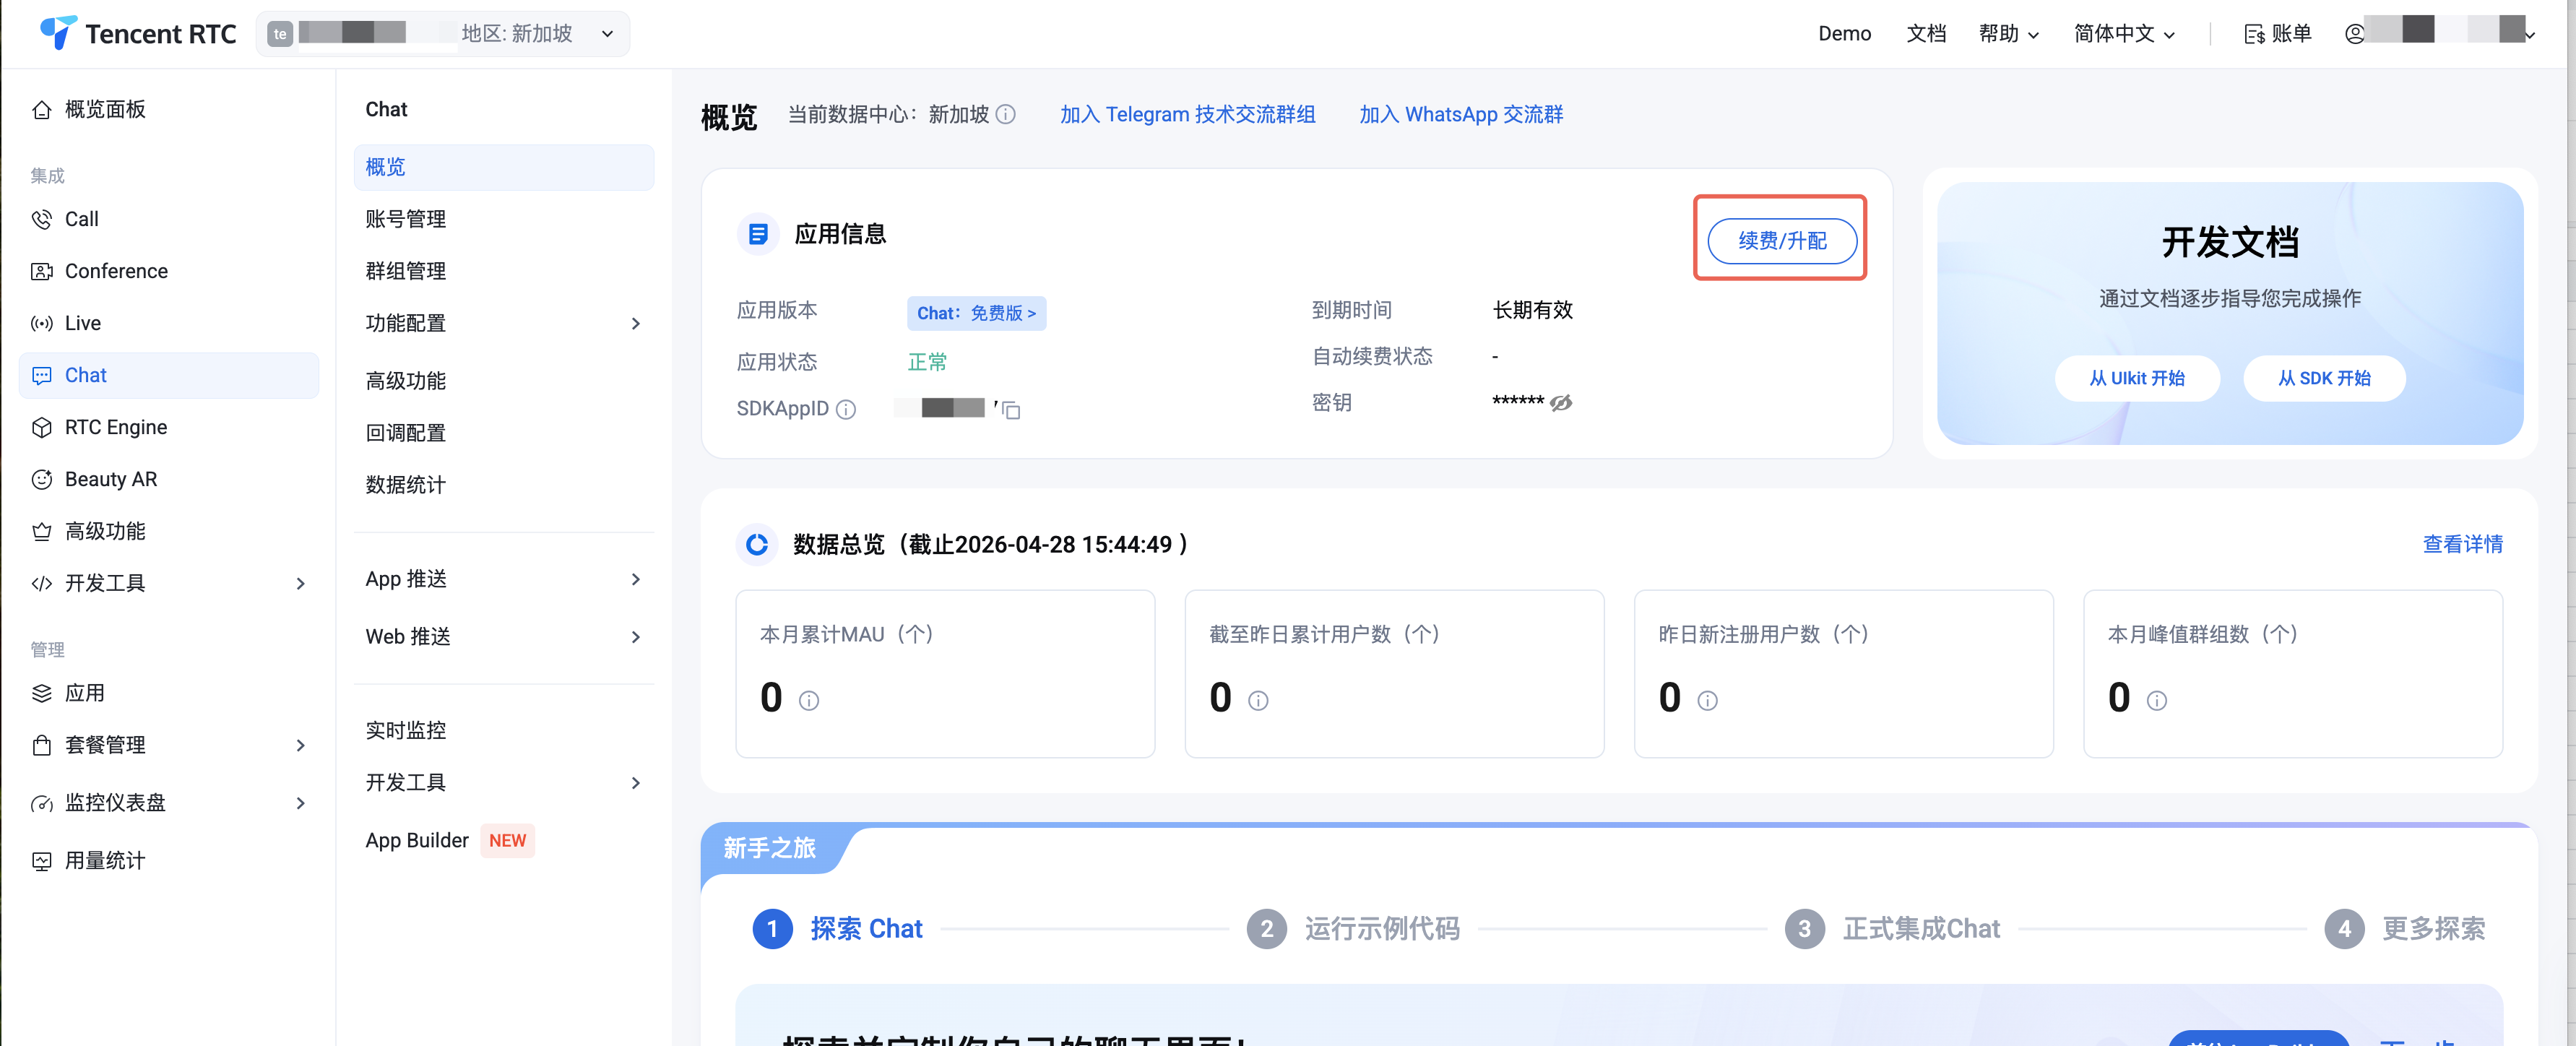Click info icon next to 新加坡 data center
Image resolution: width=2576 pixels, height=1046 pixels.
[x=1006, y=115]
